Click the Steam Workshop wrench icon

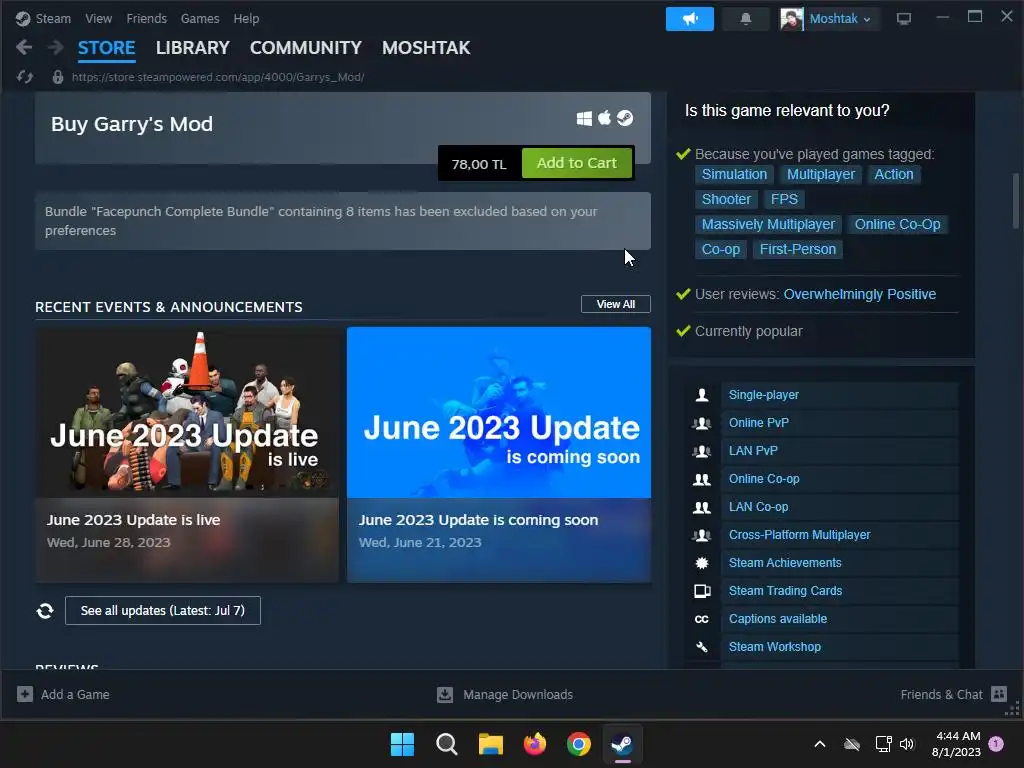click(x=702, y=647)
